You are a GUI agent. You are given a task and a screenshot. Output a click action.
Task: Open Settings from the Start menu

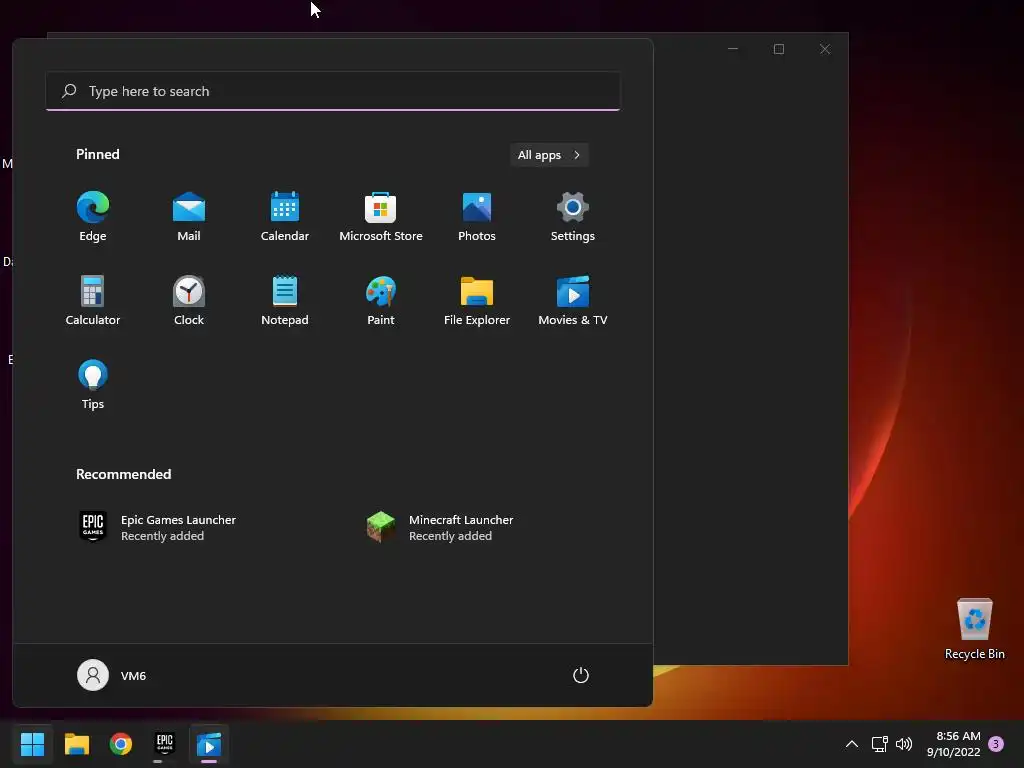(573, 217)
